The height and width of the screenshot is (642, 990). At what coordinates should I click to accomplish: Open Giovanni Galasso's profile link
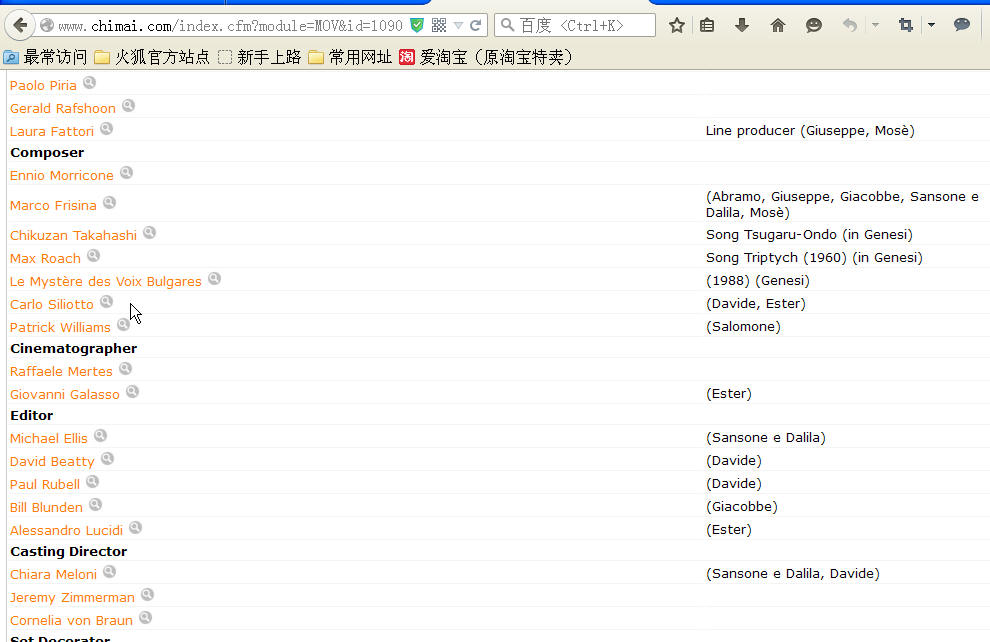64,395
